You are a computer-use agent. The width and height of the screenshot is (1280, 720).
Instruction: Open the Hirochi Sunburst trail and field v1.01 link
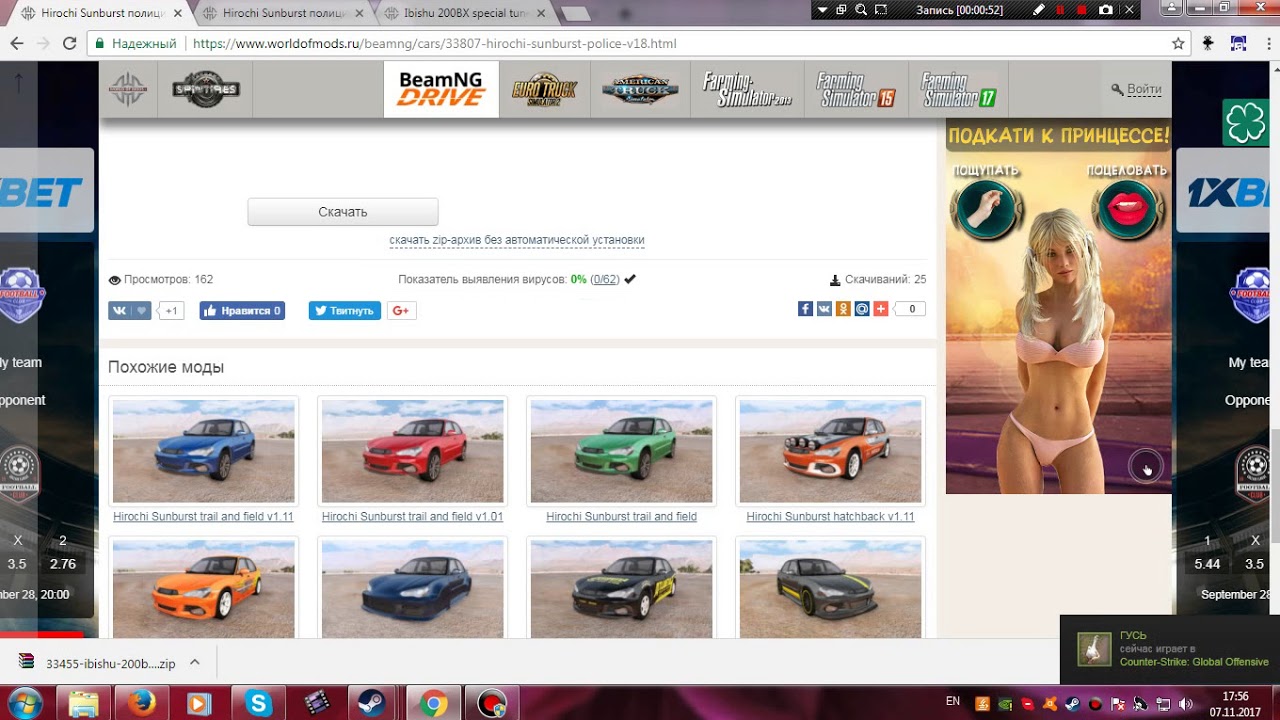coord(412,517)
